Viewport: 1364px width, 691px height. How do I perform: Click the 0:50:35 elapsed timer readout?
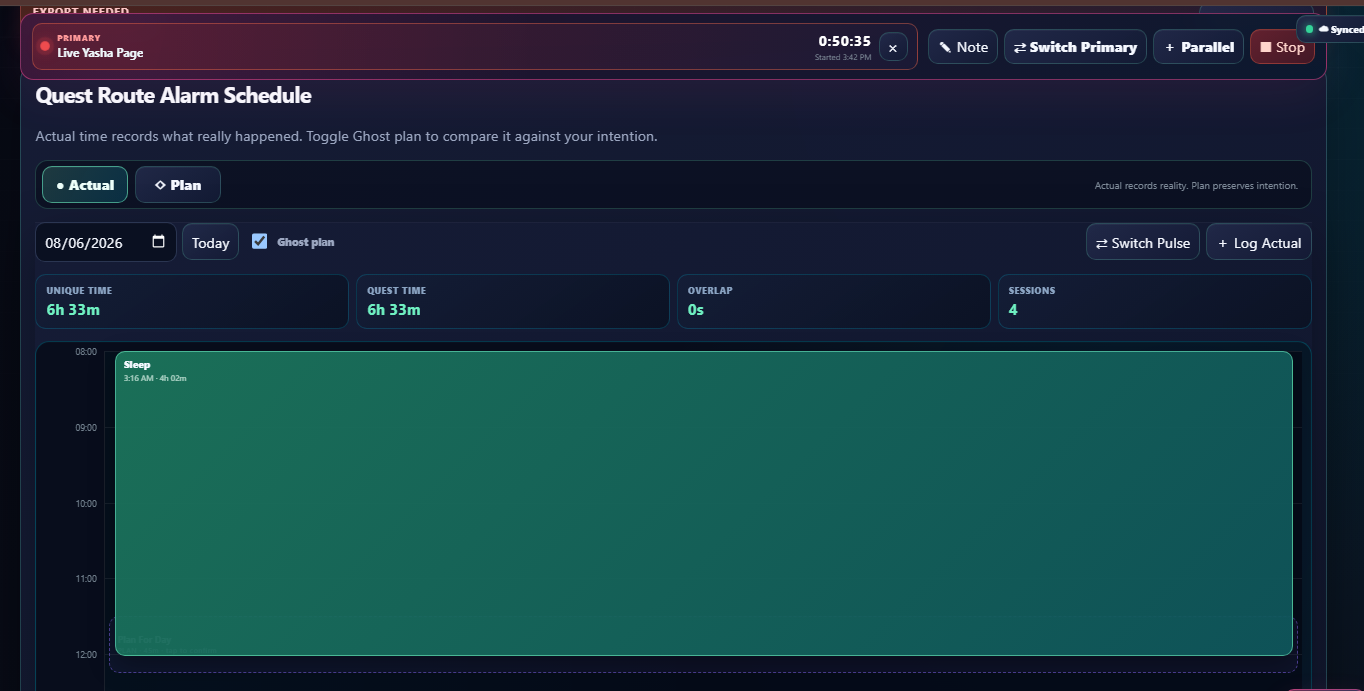pyautogui.click(x=844, y=41)
